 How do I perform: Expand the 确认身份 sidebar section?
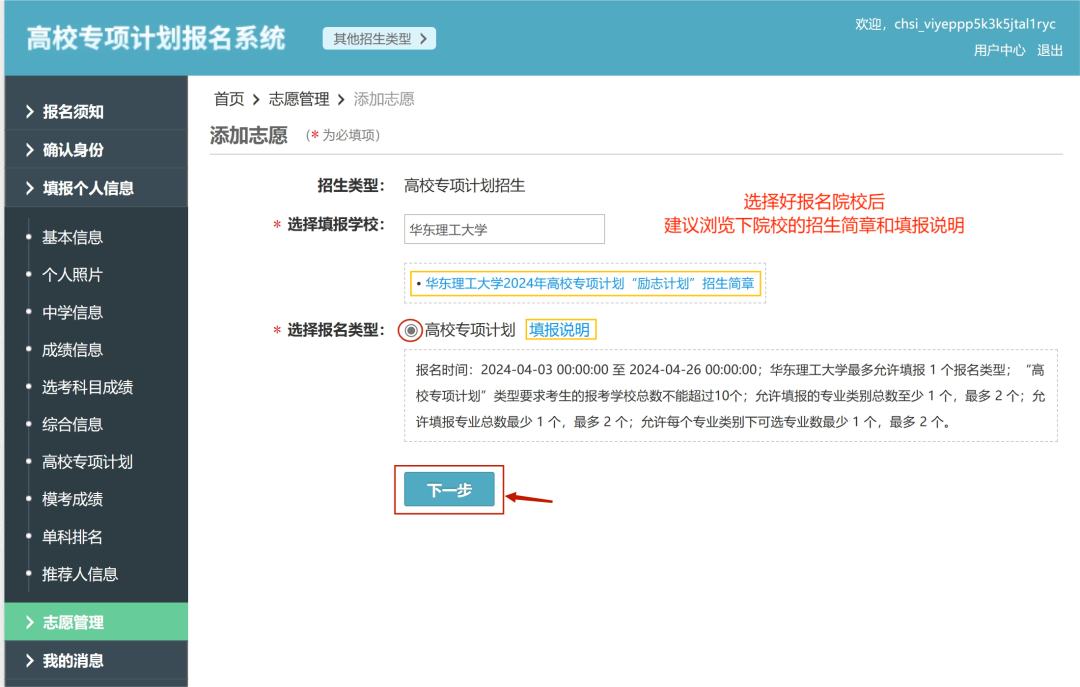[60, 149]
